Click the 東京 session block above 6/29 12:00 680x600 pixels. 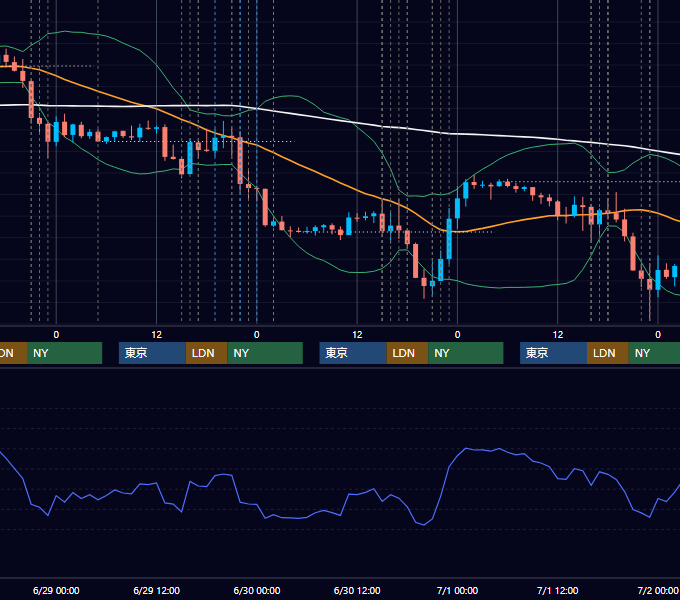tap(152, 353)
